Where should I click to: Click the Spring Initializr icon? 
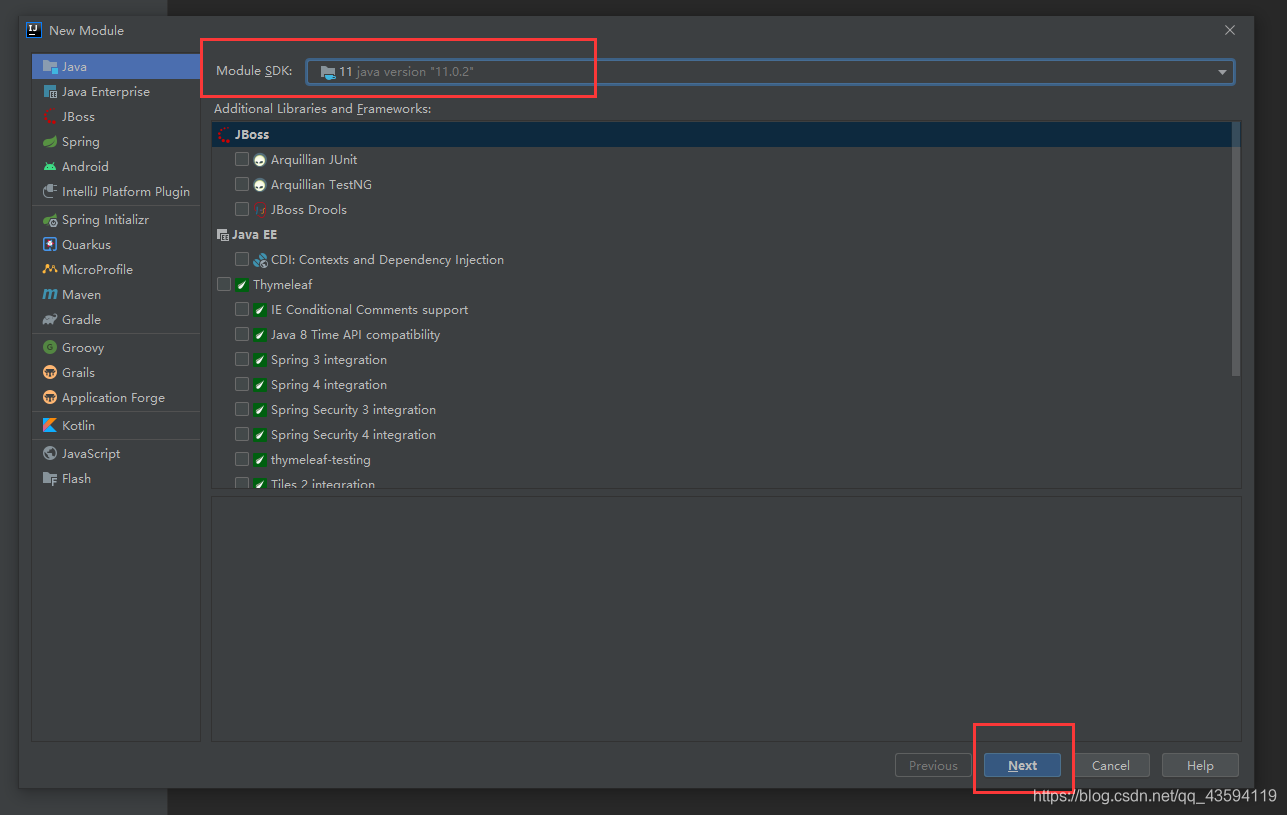[50, 220]
